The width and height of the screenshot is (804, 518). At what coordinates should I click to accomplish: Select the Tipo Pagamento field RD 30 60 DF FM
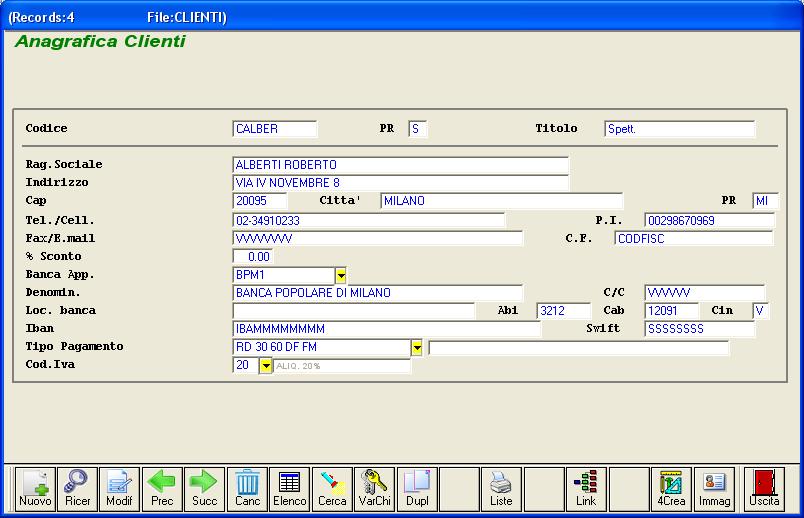321,347
